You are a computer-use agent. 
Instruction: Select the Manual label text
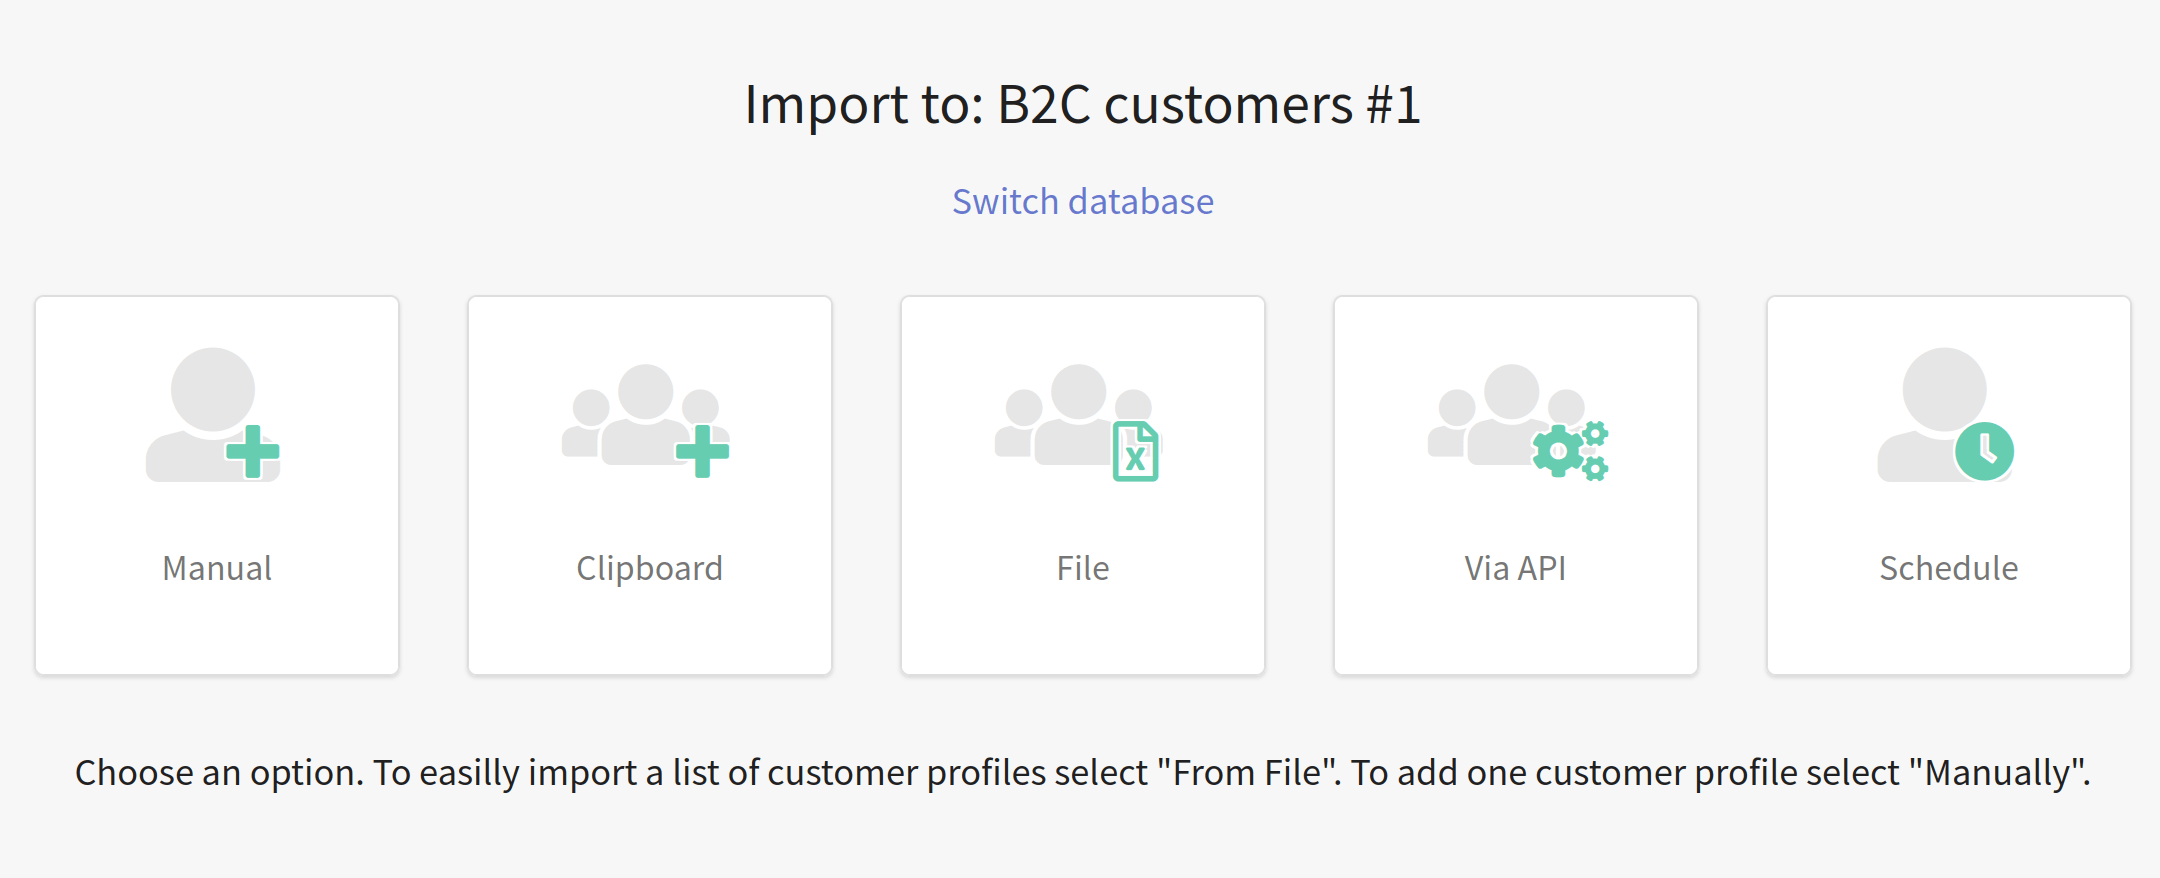click(217, 568)
